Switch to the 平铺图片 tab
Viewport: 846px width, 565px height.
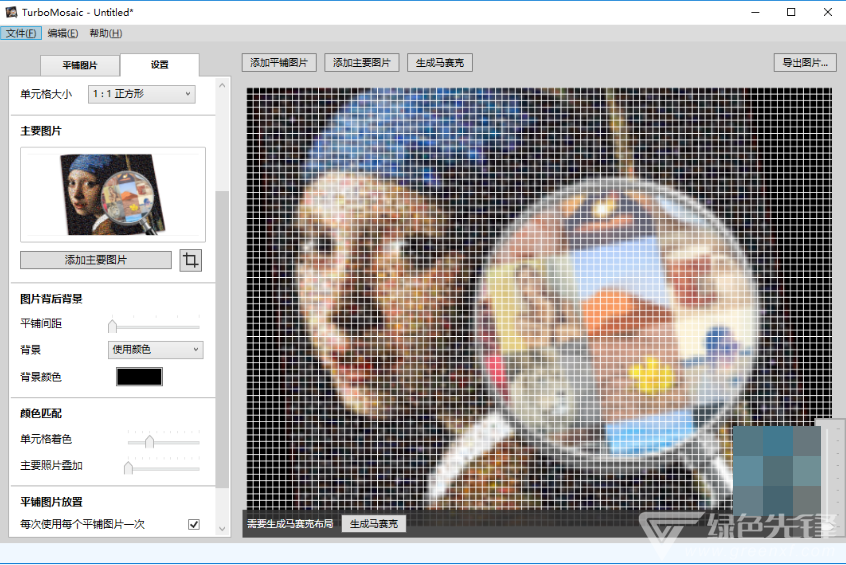[x=80, y=65]
